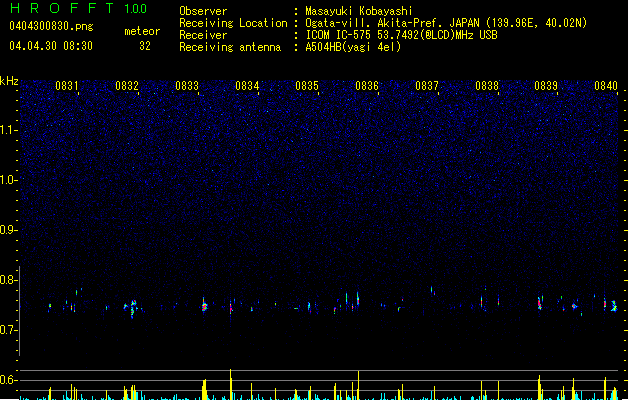
Task: Click the Receiving antenna label
Action: coord(230,47)
